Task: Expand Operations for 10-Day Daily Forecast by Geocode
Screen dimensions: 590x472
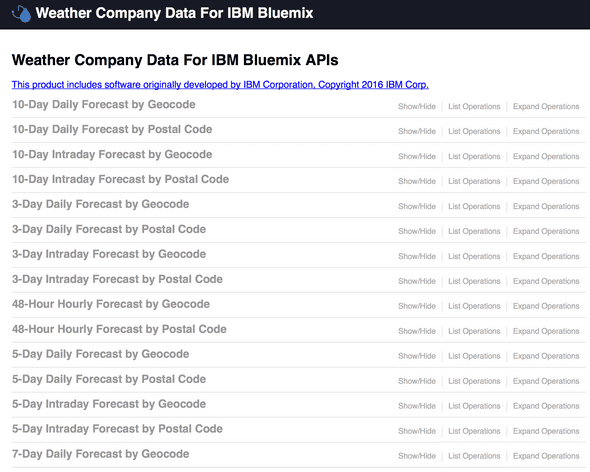Action: click(546, 107)
